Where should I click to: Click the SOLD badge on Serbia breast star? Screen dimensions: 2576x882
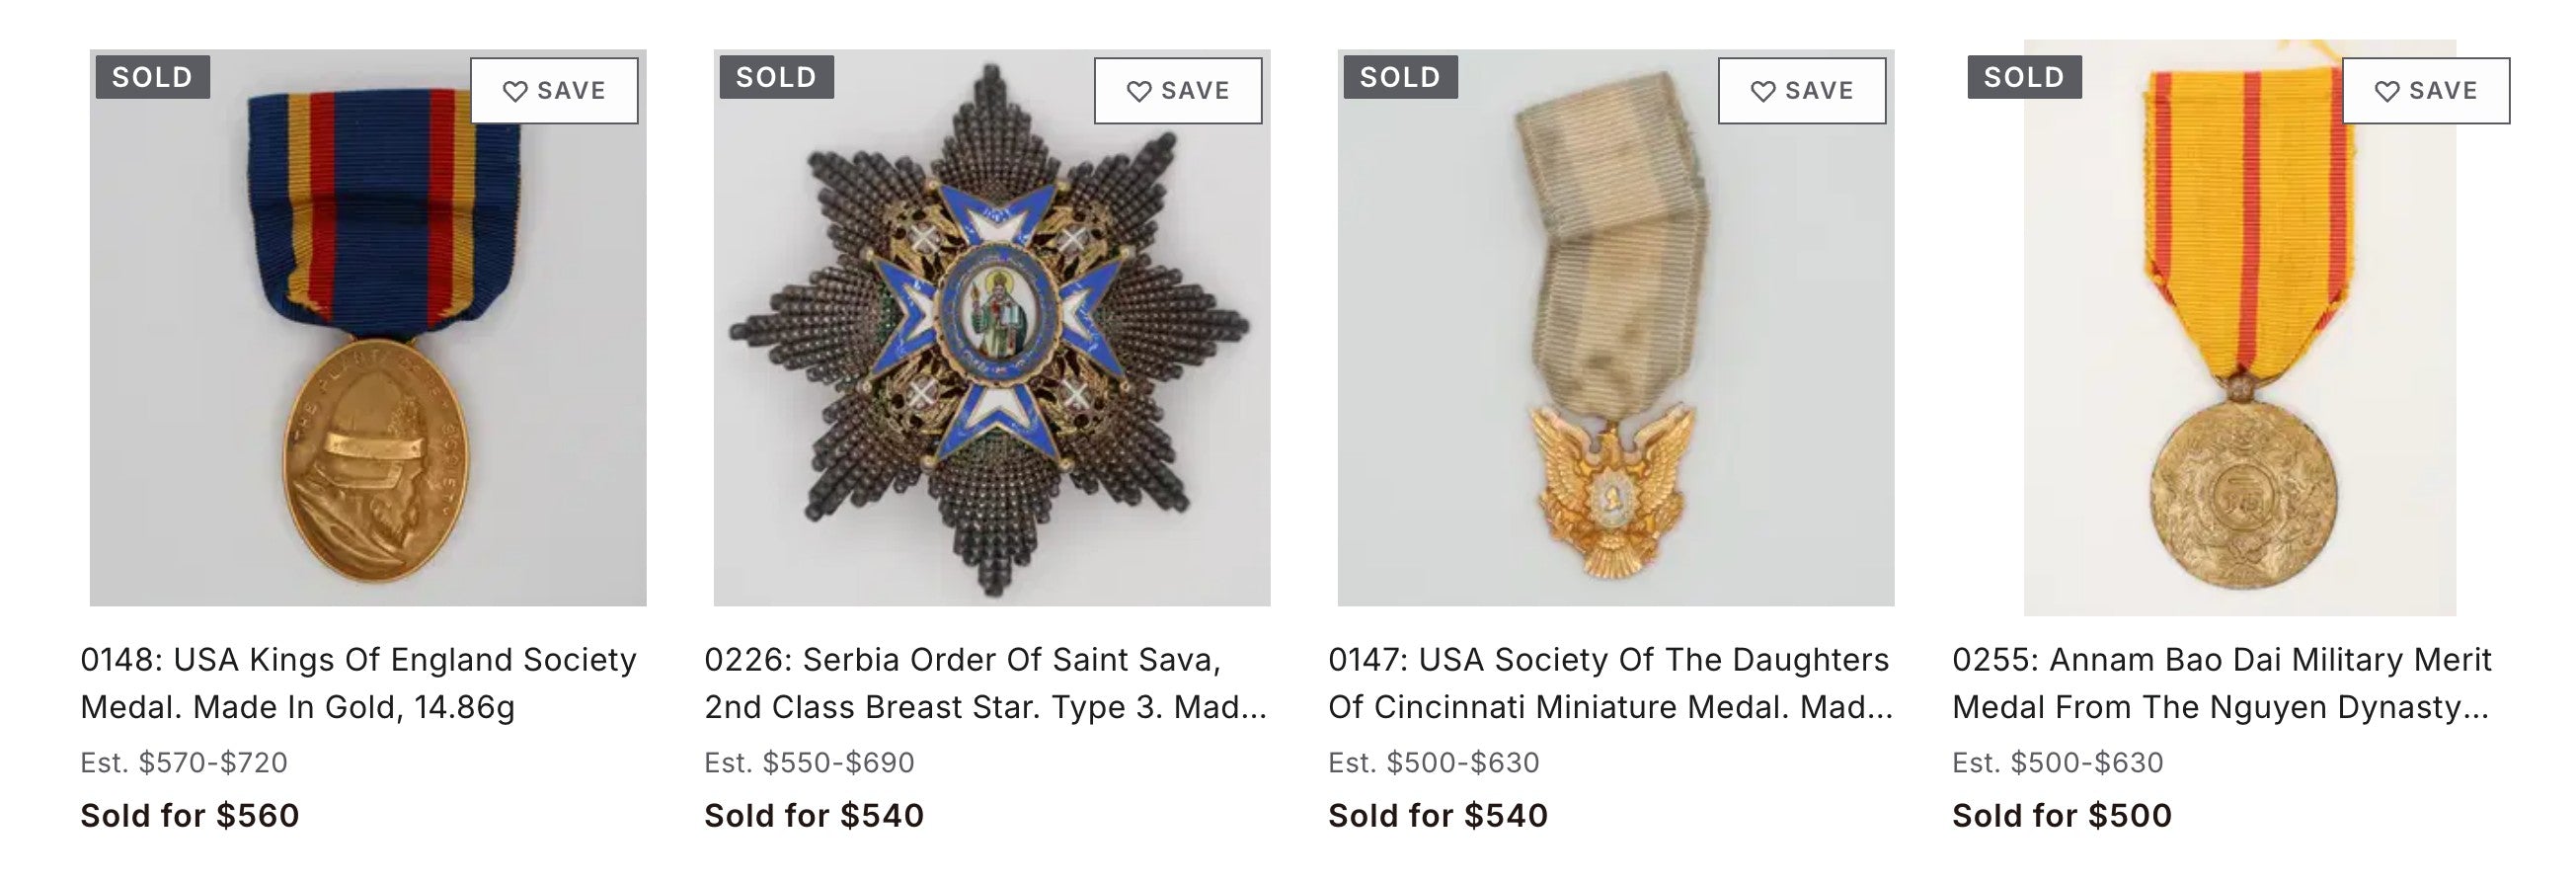pos(777,77)
